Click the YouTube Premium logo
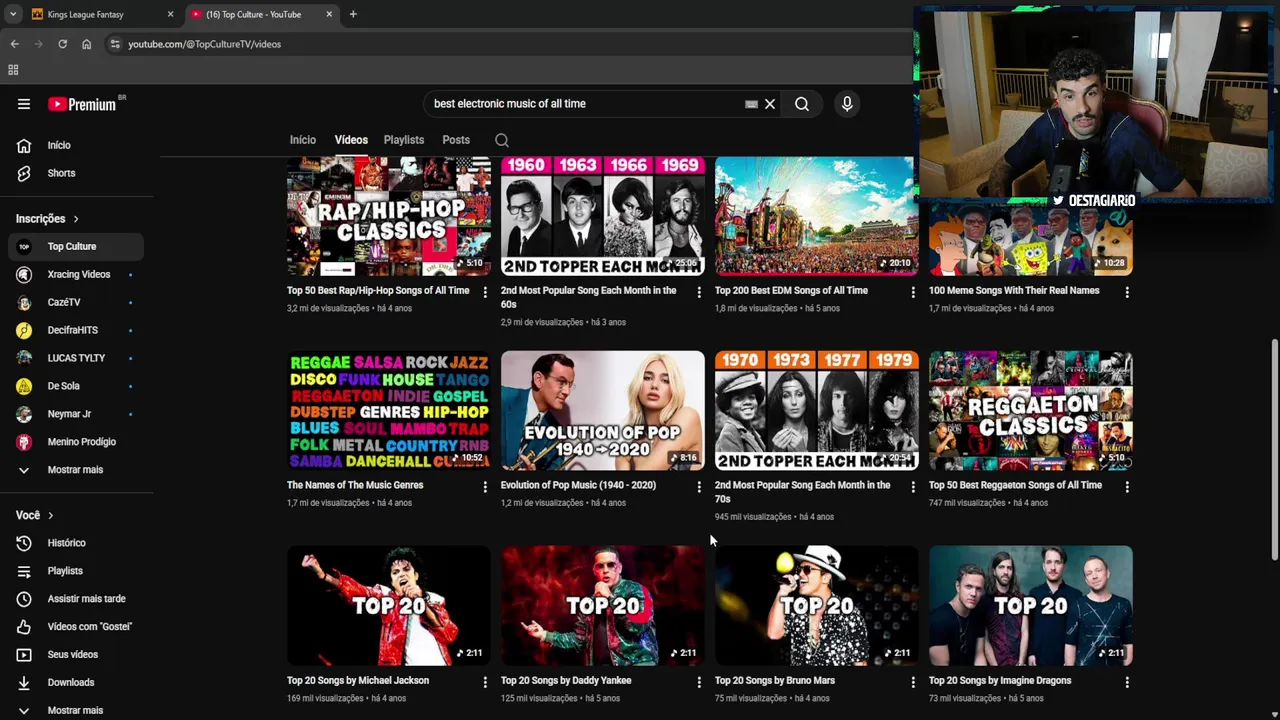 click(82, 104)
